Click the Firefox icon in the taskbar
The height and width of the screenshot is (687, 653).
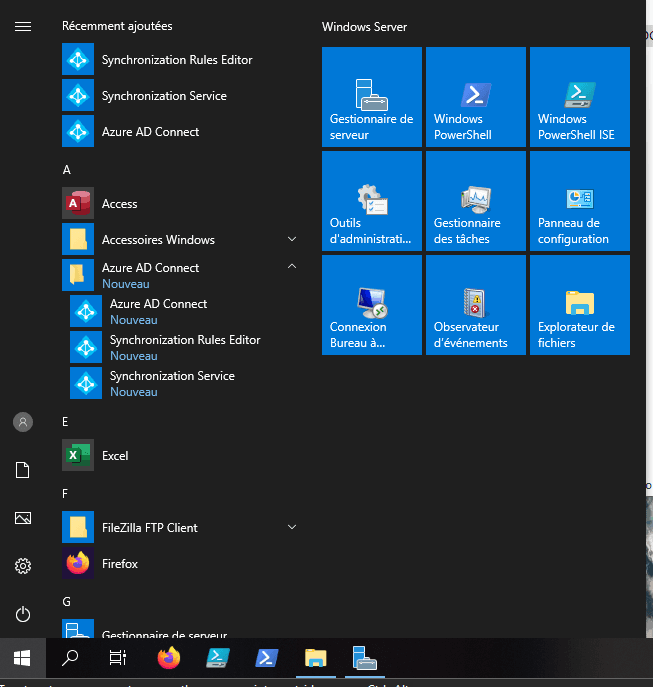click(169, 657)
